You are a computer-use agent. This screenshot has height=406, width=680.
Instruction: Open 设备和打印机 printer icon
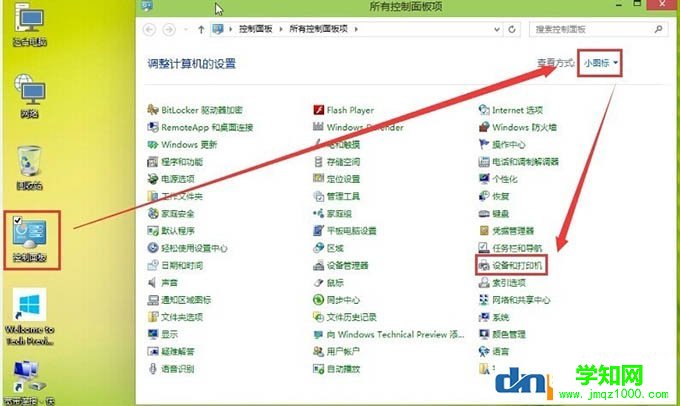[x=484, y=265]
